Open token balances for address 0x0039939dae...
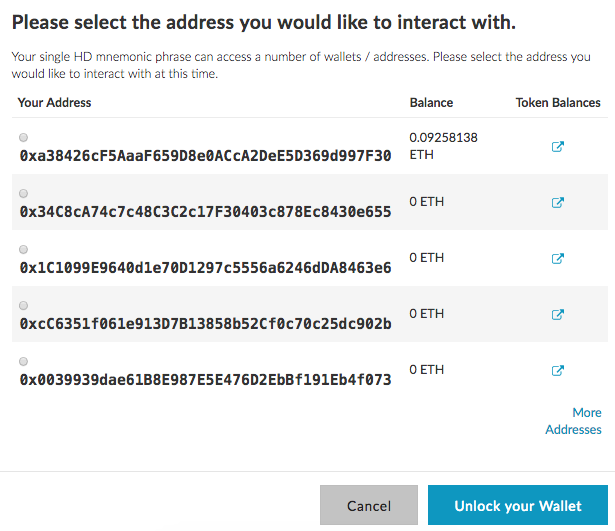615x531 pixels. pyautogui.click(x=558, y=371)
